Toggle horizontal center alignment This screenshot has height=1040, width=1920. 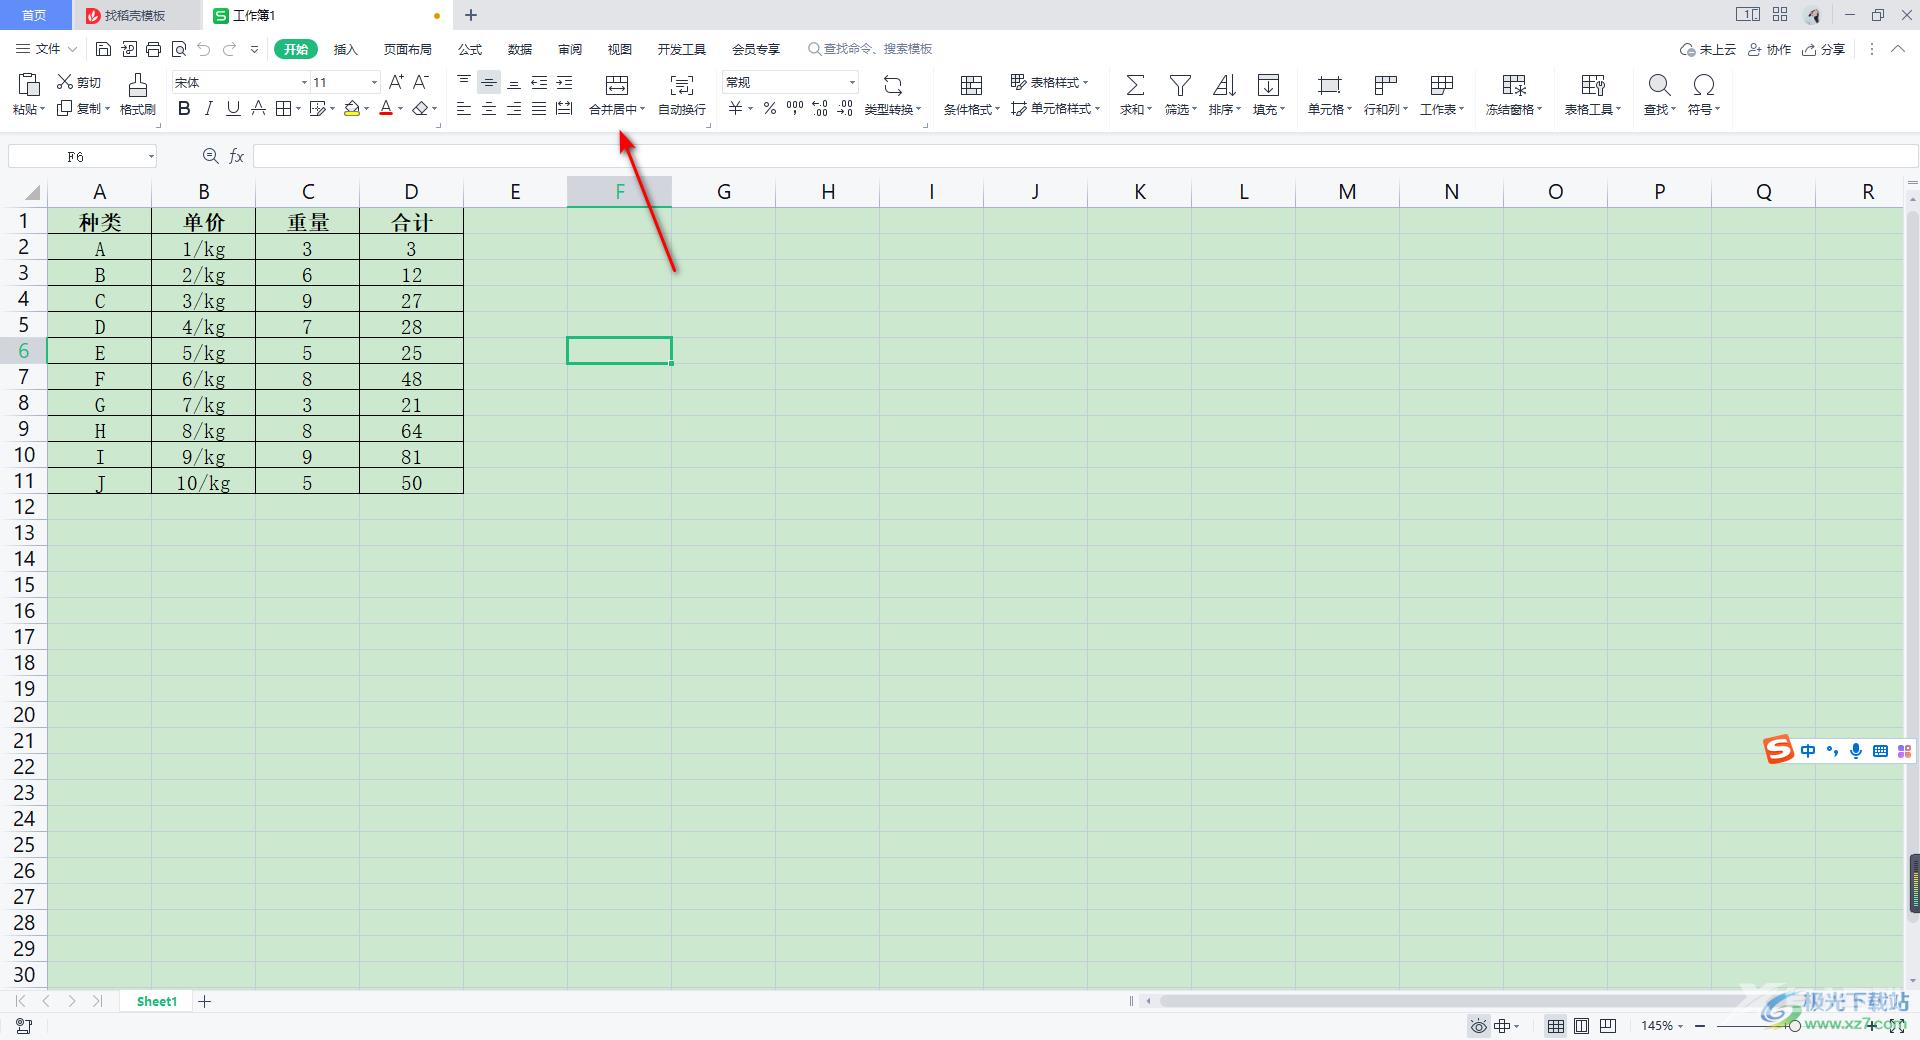point(489,108)
